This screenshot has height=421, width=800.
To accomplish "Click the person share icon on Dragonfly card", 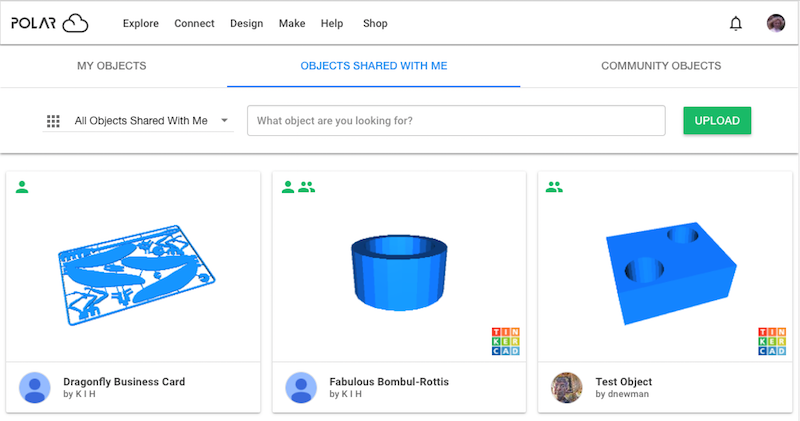I will pyautogui.click(x=22, y=187).
